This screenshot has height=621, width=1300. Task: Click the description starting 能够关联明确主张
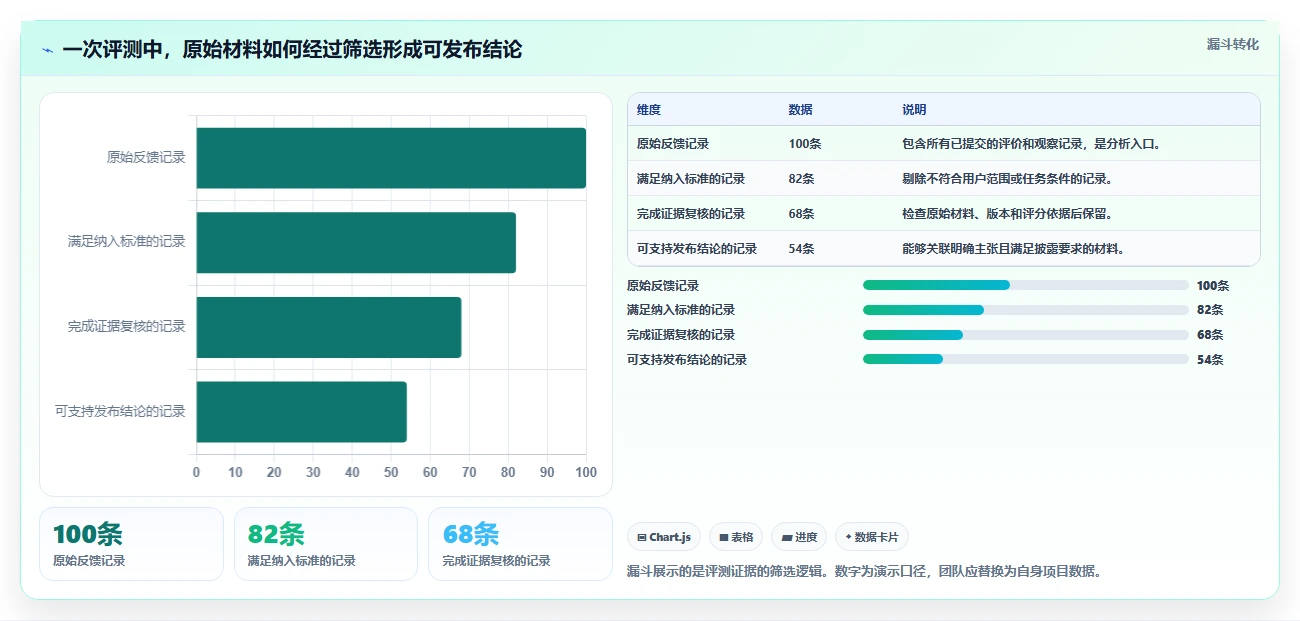(1014, 249)
